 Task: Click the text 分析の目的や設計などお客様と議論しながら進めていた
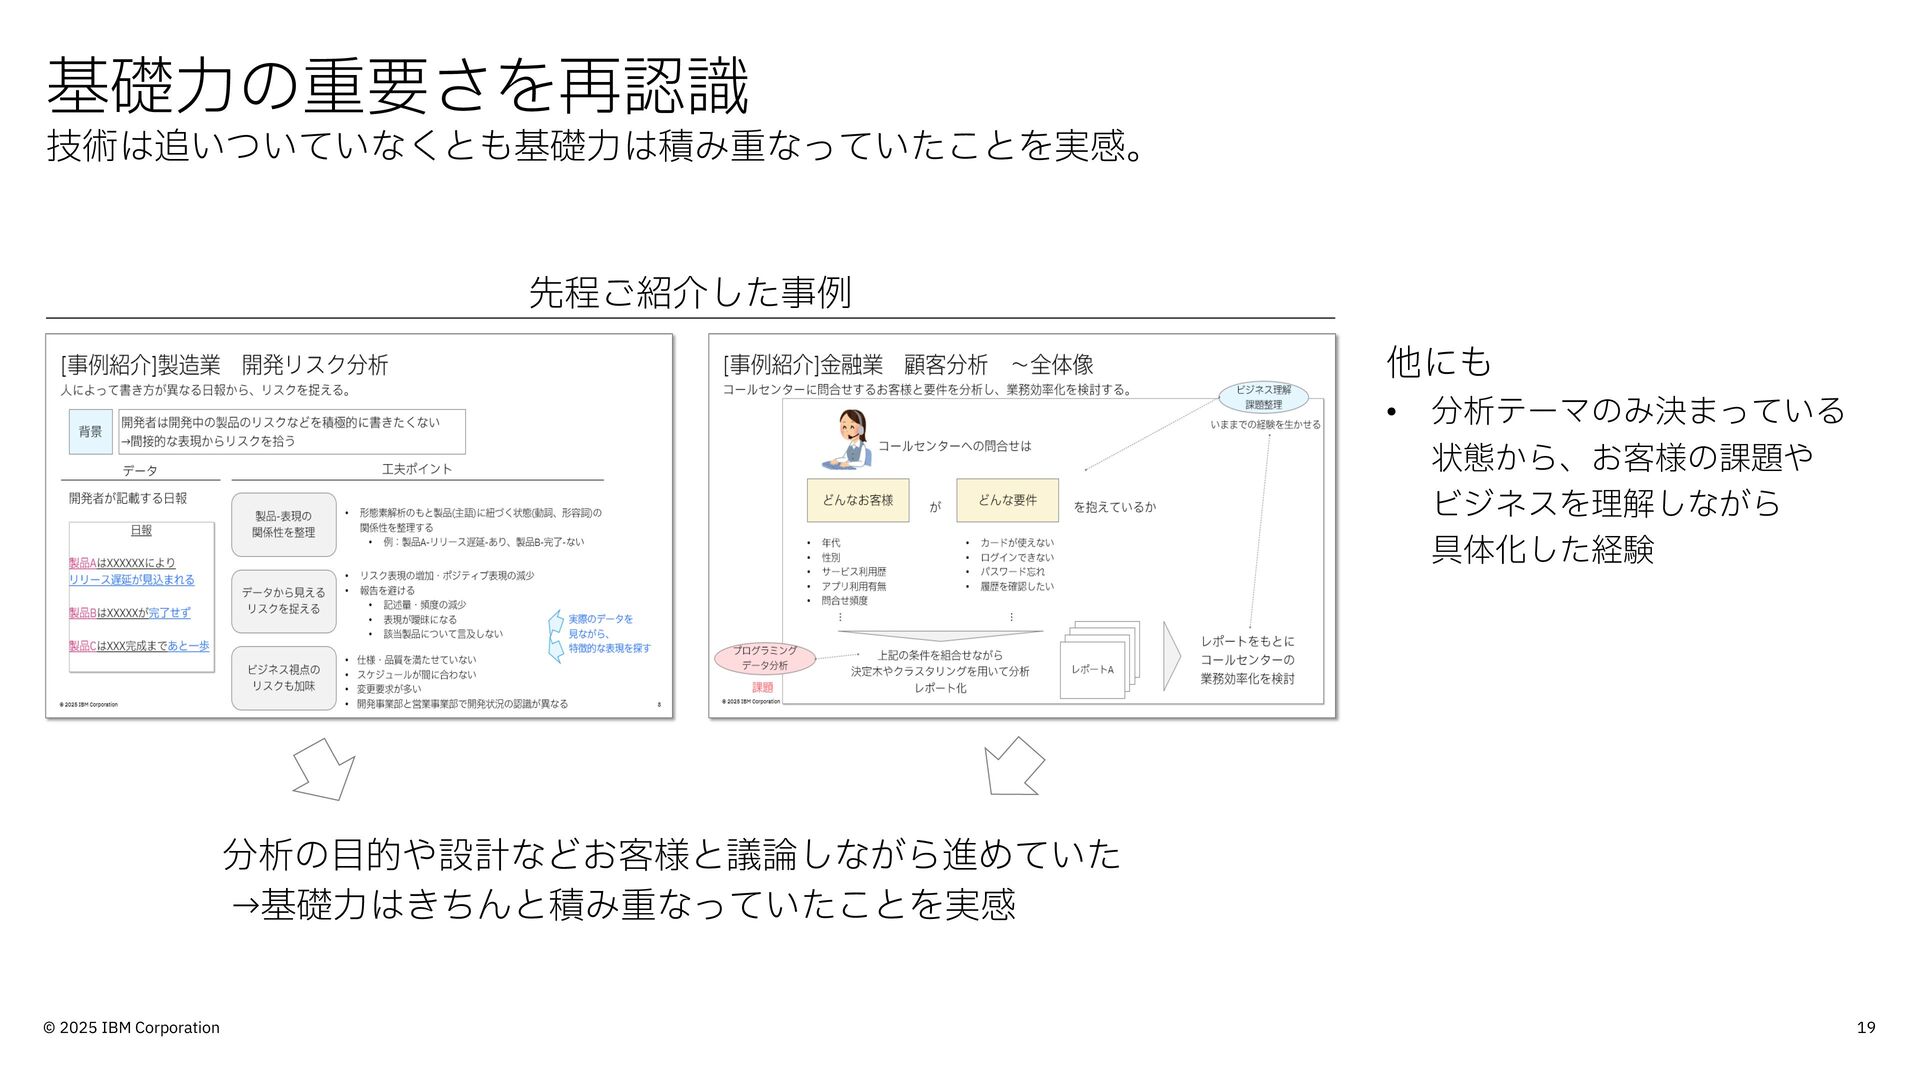pos(671,854)
